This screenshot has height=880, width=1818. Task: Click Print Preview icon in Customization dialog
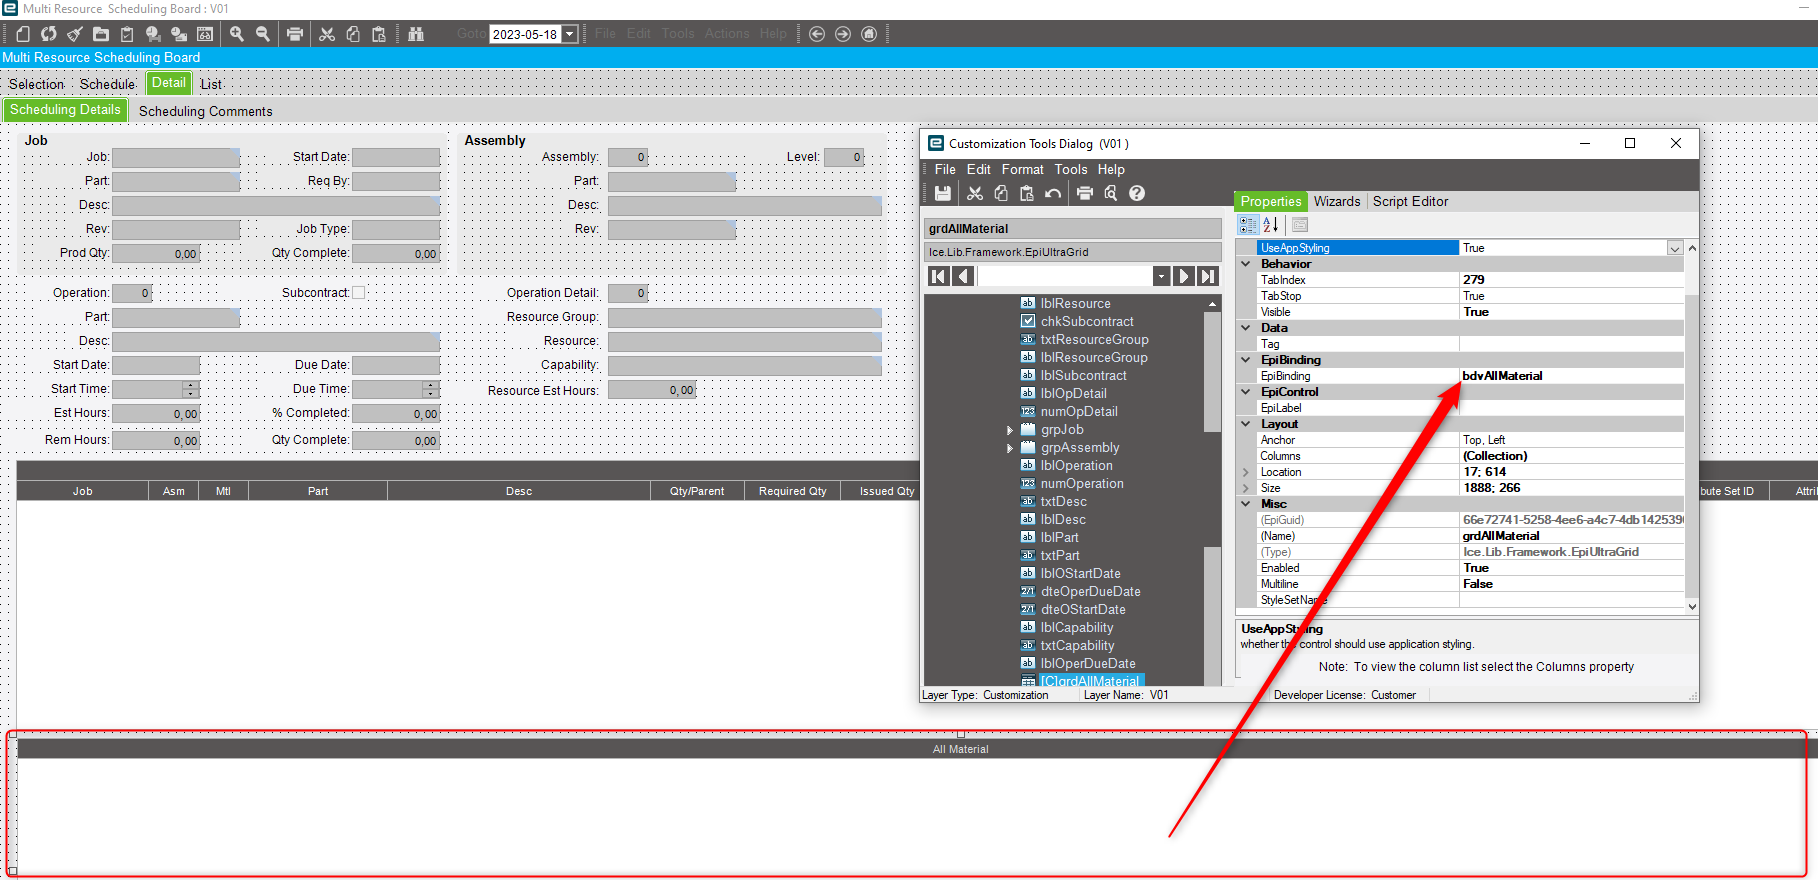tap(1111, 193)
